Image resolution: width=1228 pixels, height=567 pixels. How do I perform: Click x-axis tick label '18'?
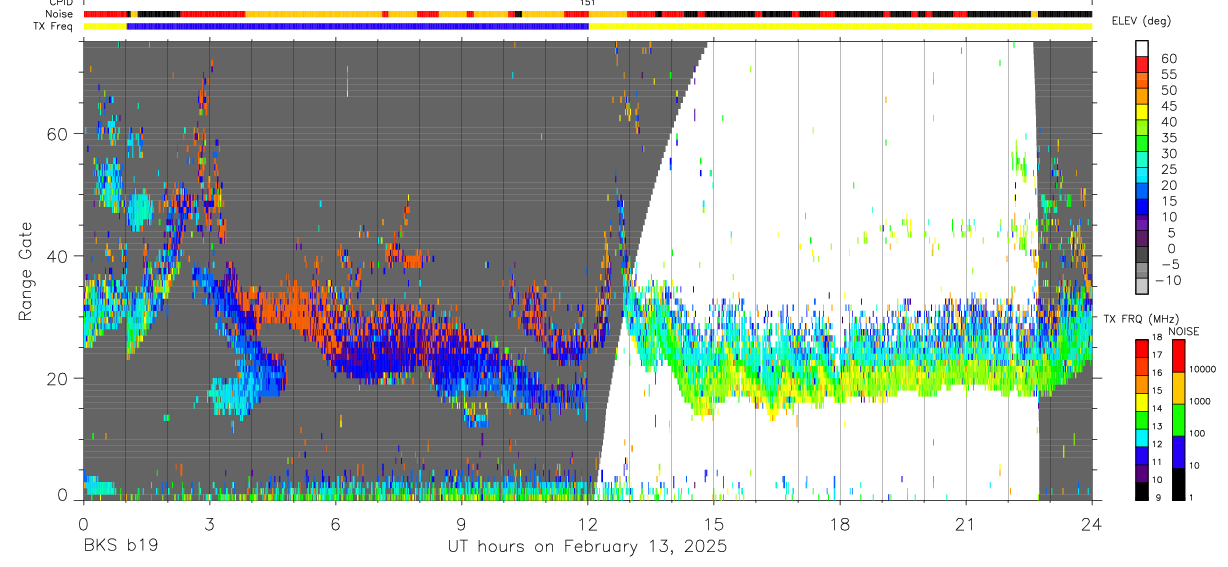[x=840, y=524]
